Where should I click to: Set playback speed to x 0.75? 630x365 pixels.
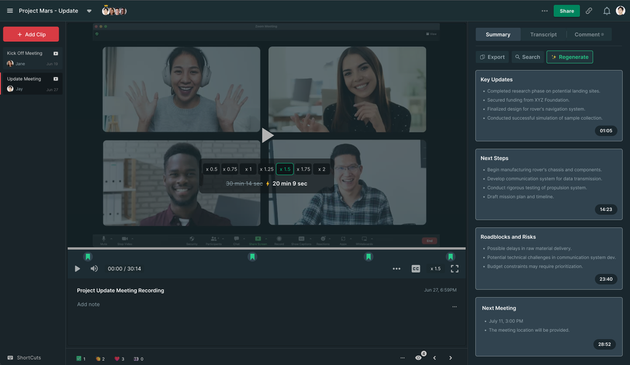229,169
